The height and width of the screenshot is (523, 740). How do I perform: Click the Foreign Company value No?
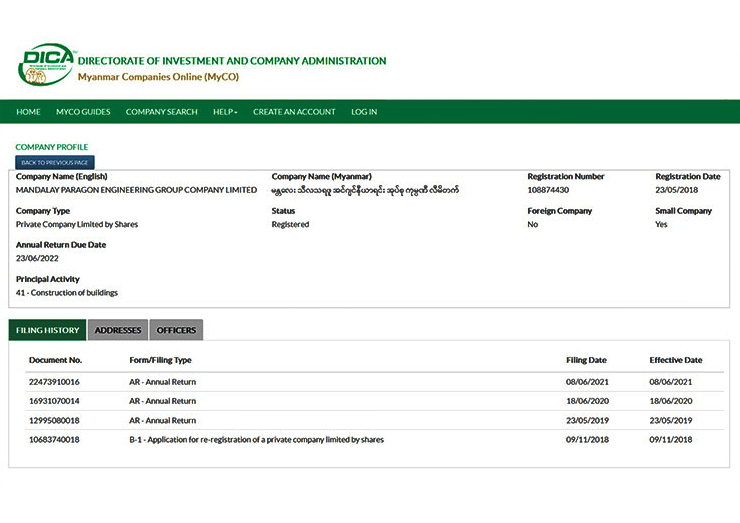click(x=533, y=225)
